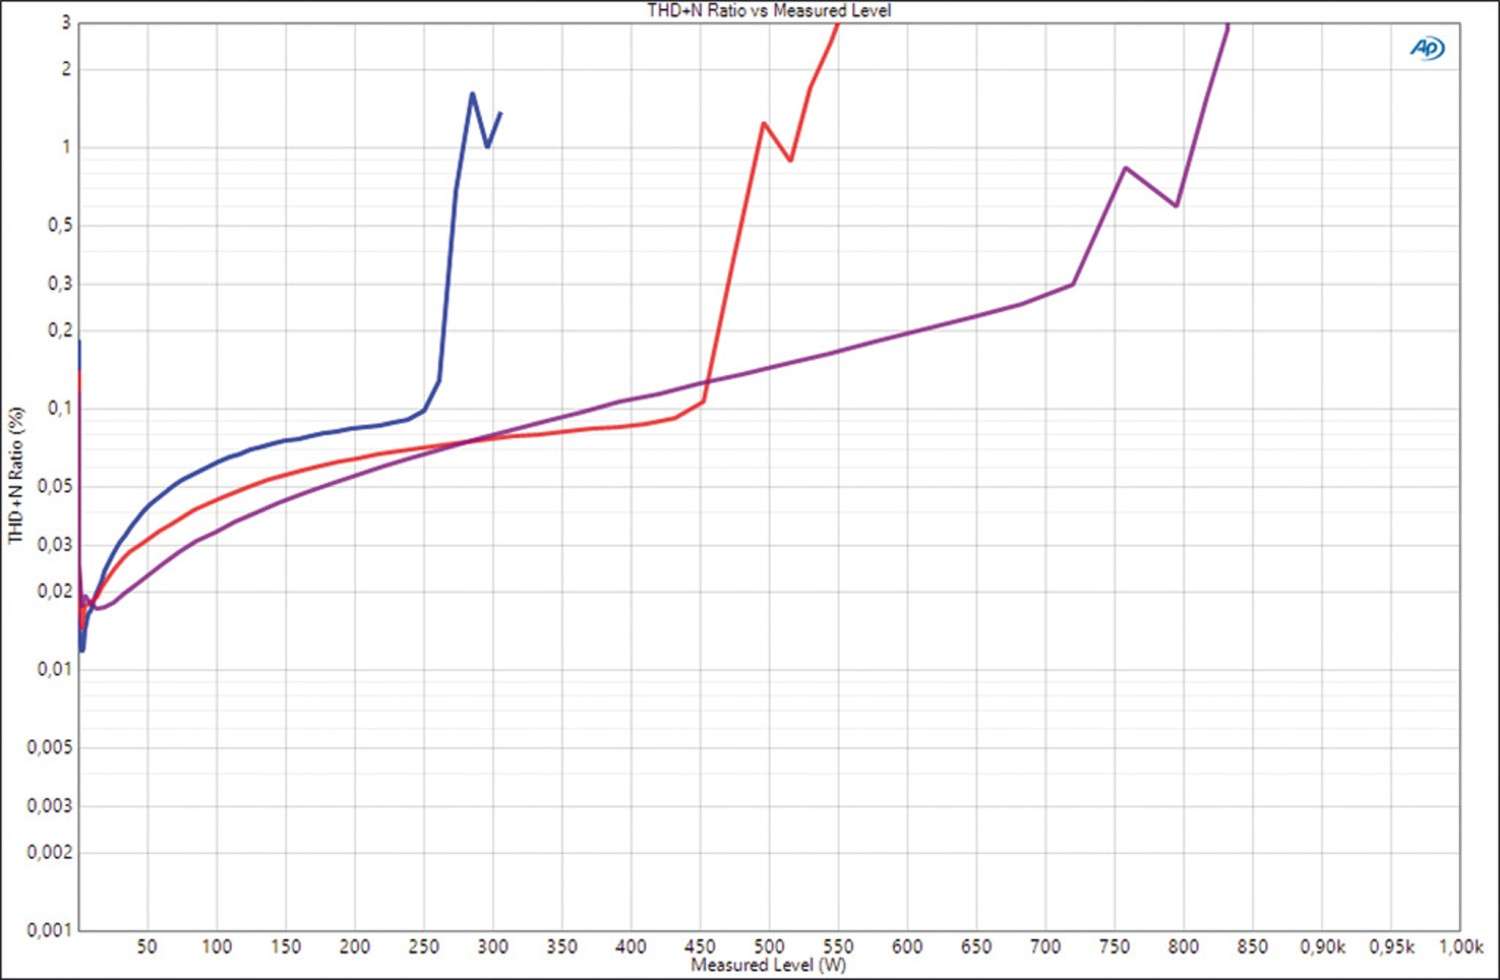Click the '0,2' y-axis tick label
This screenshot has height=980, width=1500.
click(60, 330)
